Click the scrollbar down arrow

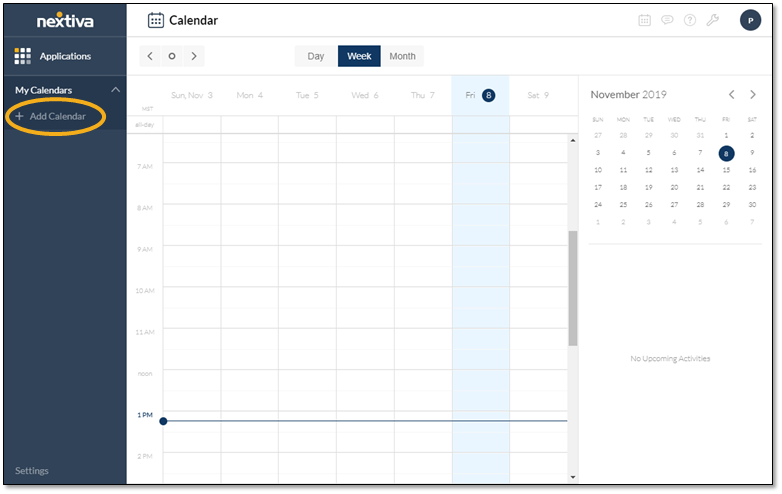(573, 477)
